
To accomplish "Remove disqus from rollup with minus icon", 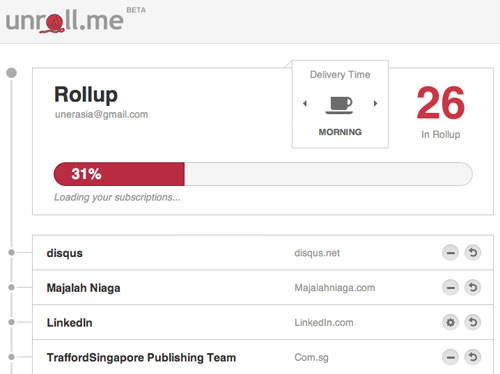I will click(450, 253).
